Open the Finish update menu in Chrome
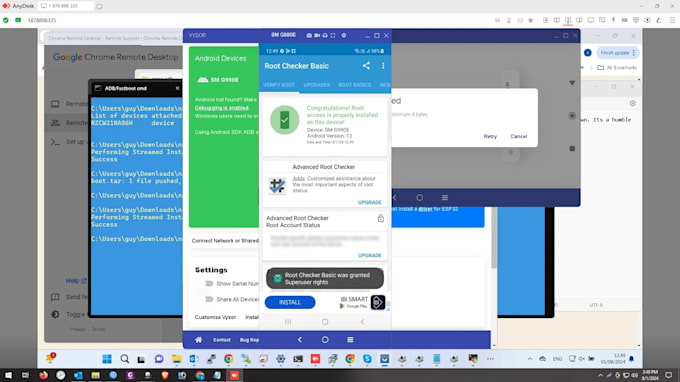680x382 pixels. [x=616, y=53]
